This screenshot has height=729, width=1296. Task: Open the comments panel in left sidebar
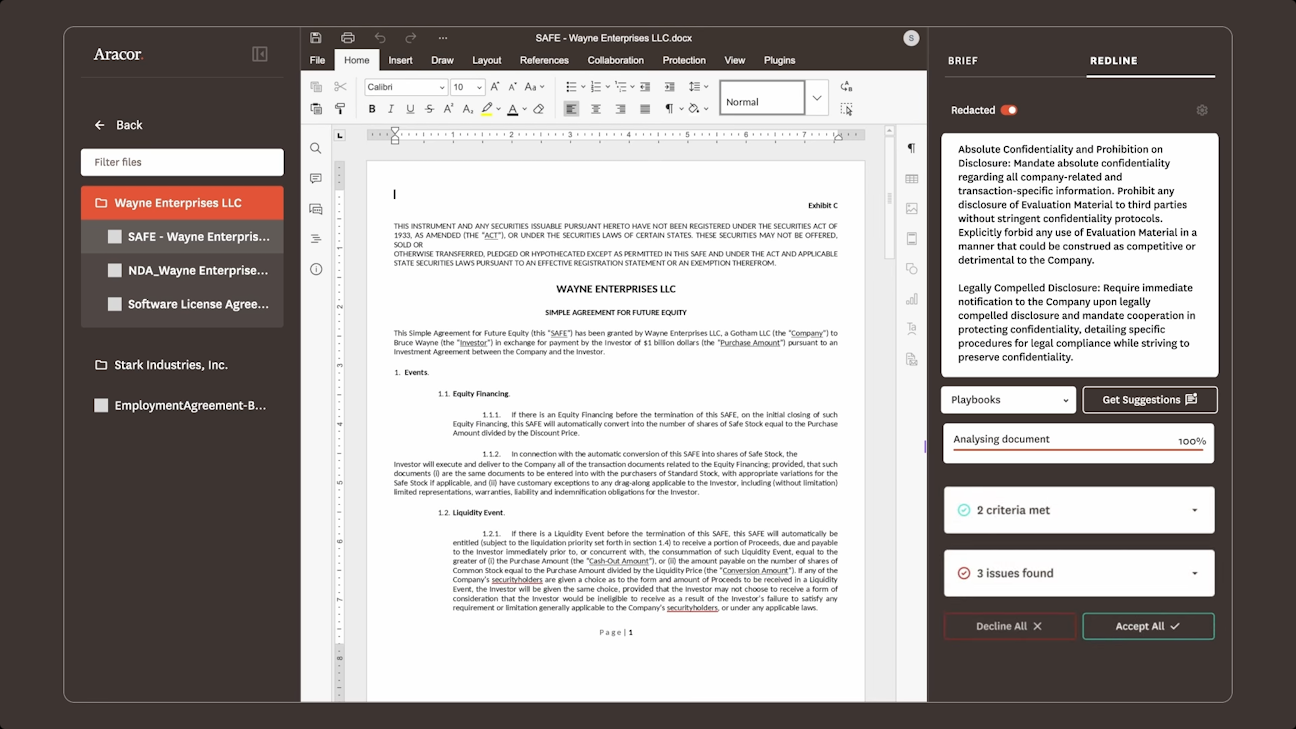[x=316, y=179]
